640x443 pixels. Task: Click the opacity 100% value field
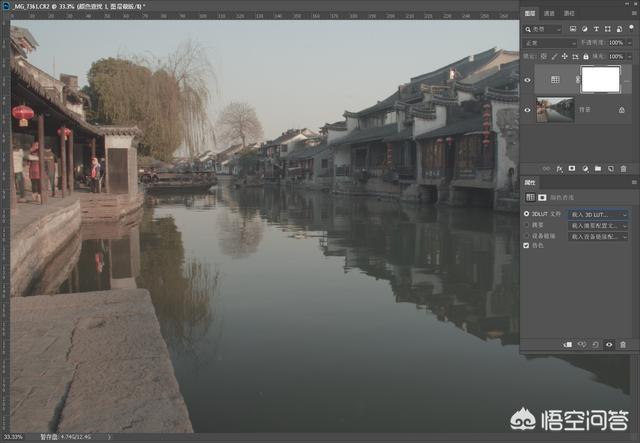click(616, 43)
